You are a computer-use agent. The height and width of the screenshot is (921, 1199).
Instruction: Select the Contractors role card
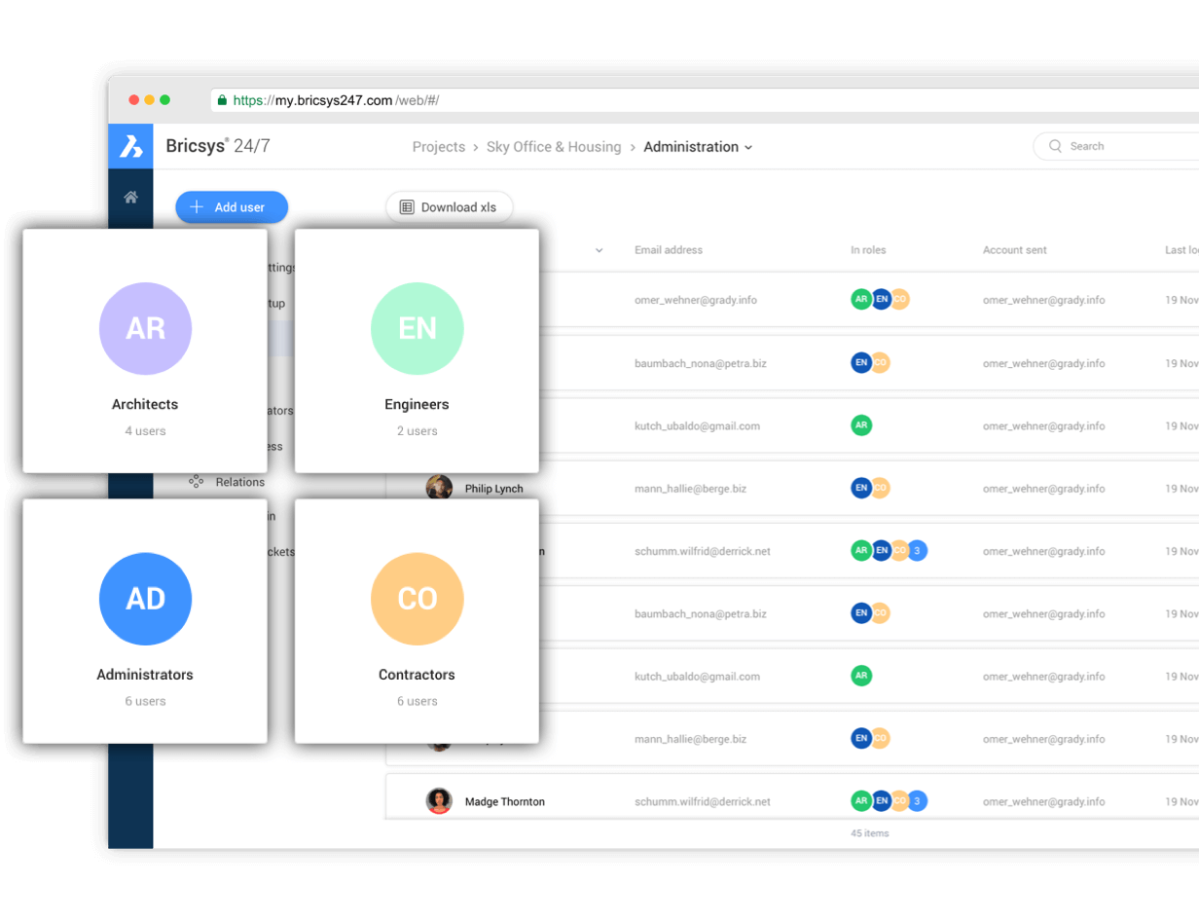pos(417,621)
